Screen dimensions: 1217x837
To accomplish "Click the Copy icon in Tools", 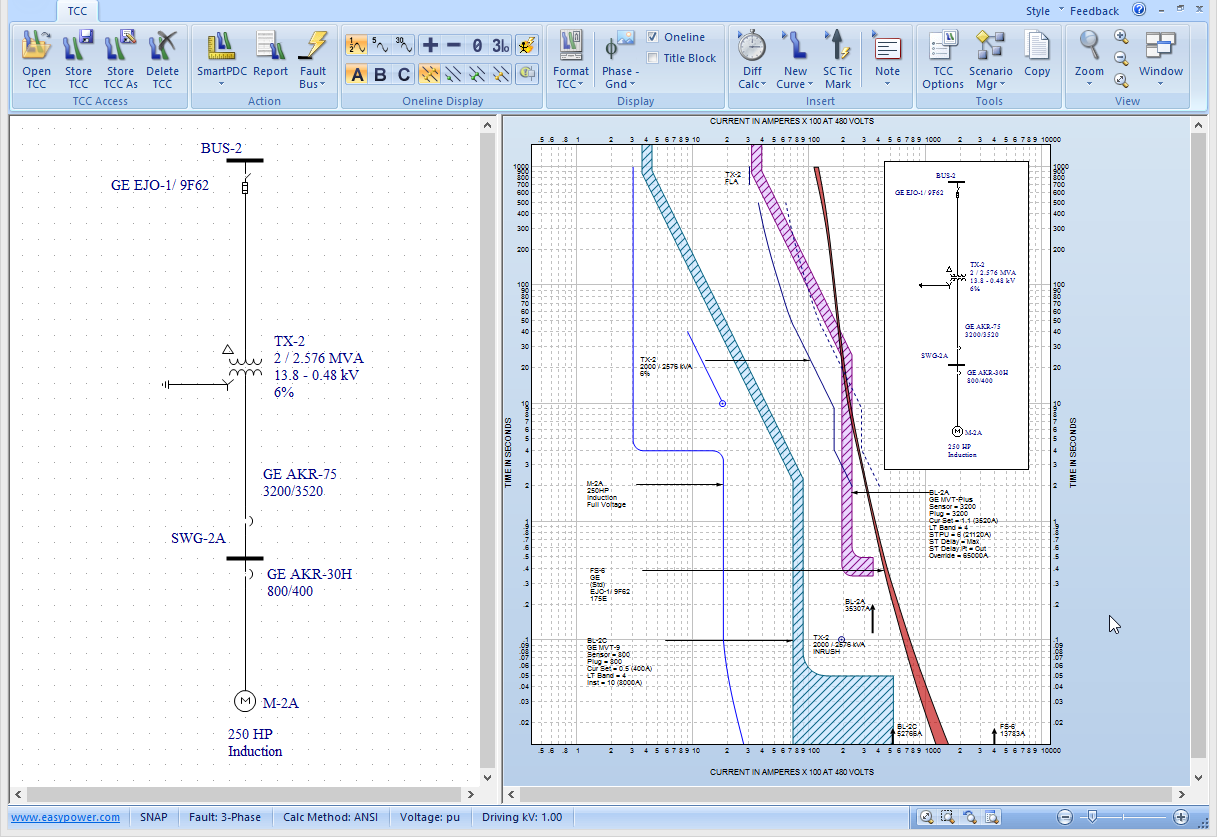I will 1037,59.
